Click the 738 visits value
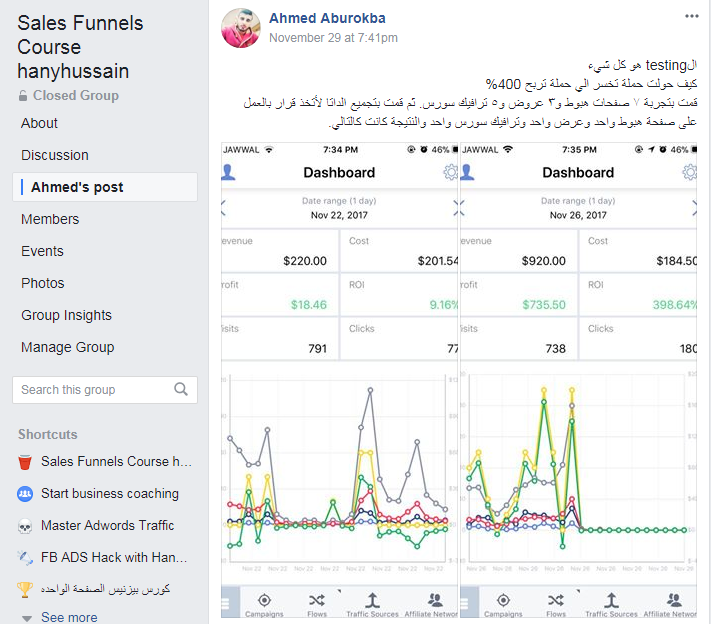 pyautogui.click(x=555, y=349)
